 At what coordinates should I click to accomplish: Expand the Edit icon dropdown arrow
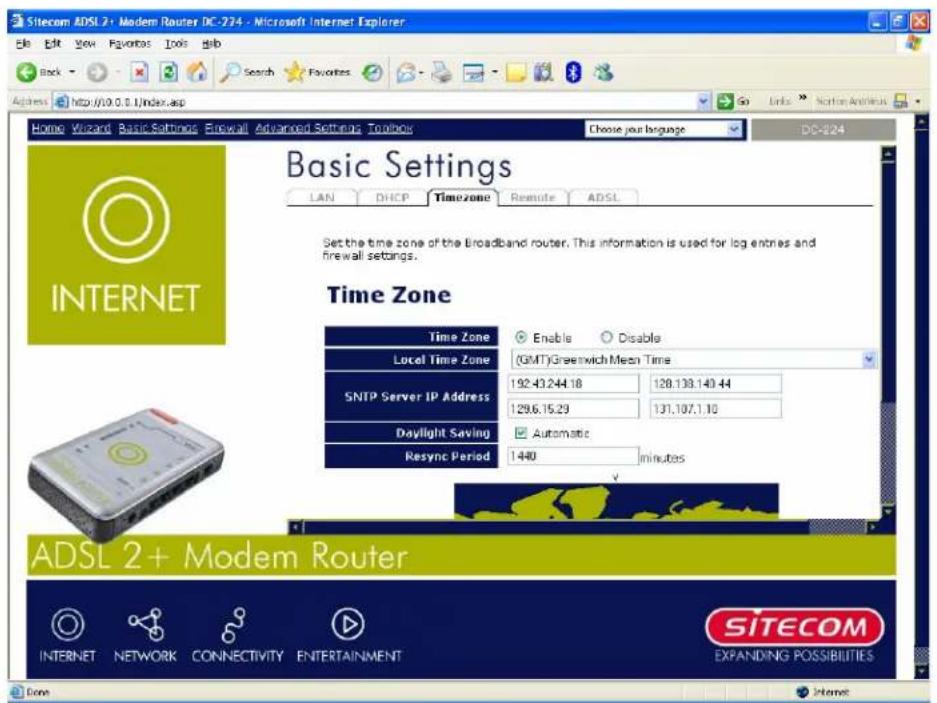coord(494,73)
